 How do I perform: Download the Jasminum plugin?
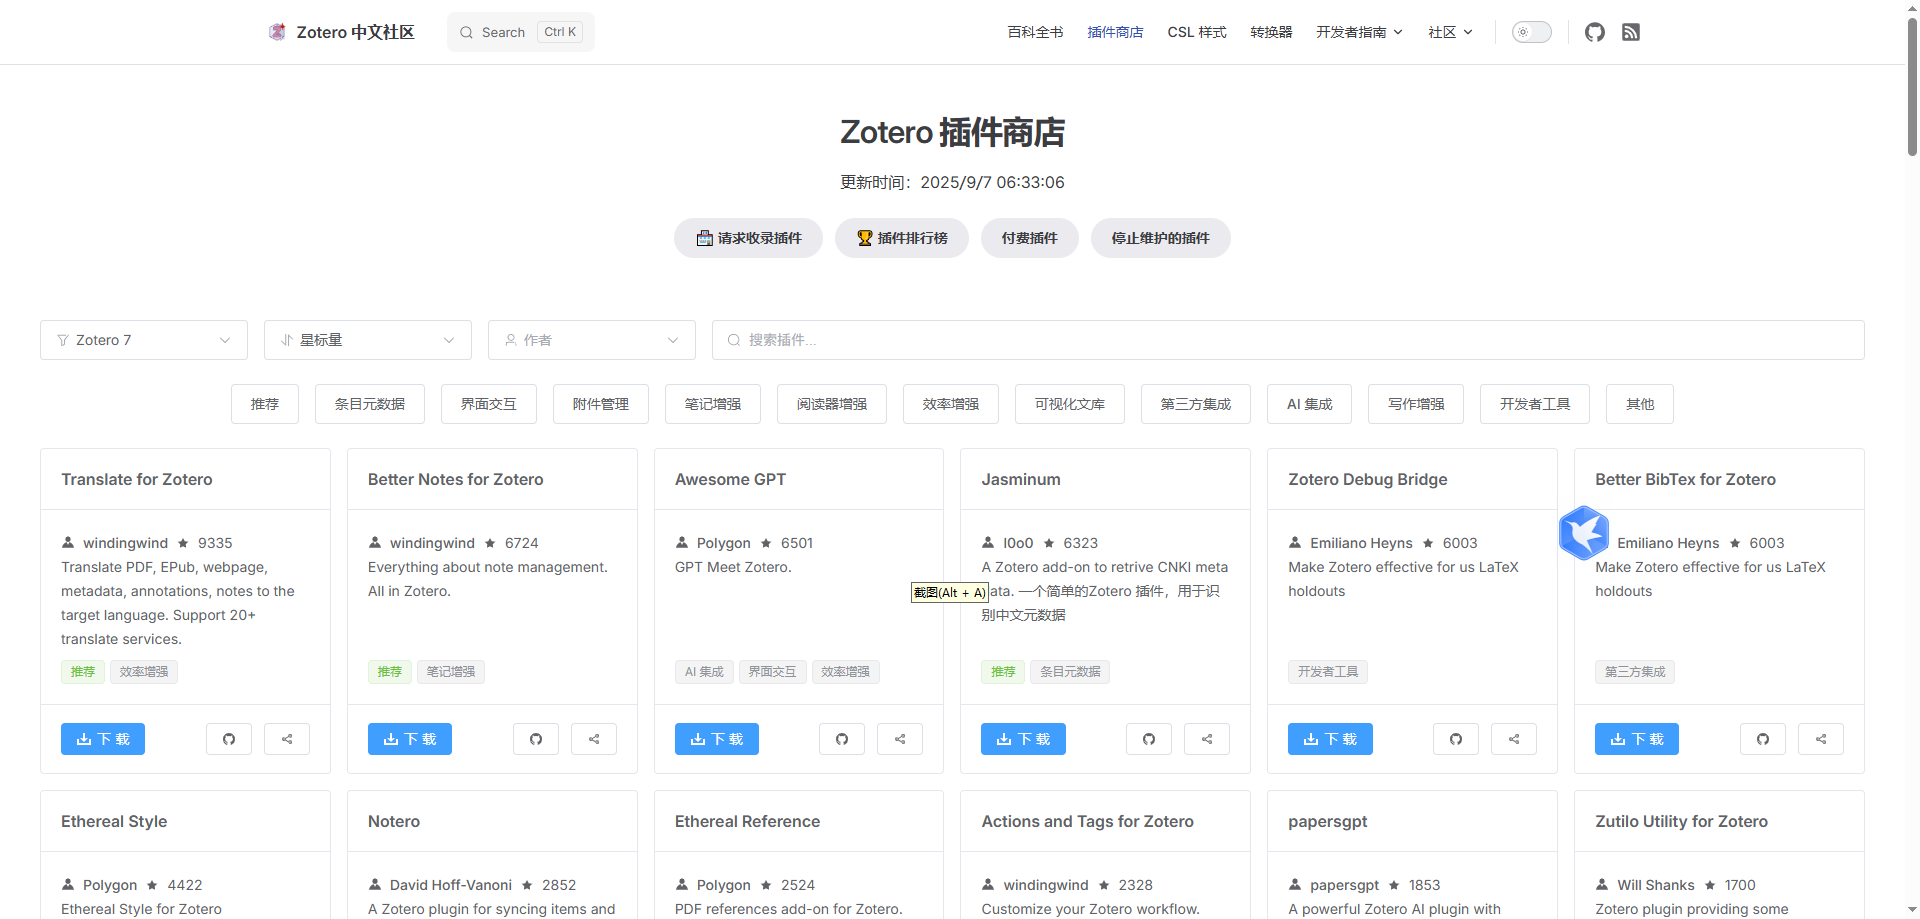pos(1023,739)
